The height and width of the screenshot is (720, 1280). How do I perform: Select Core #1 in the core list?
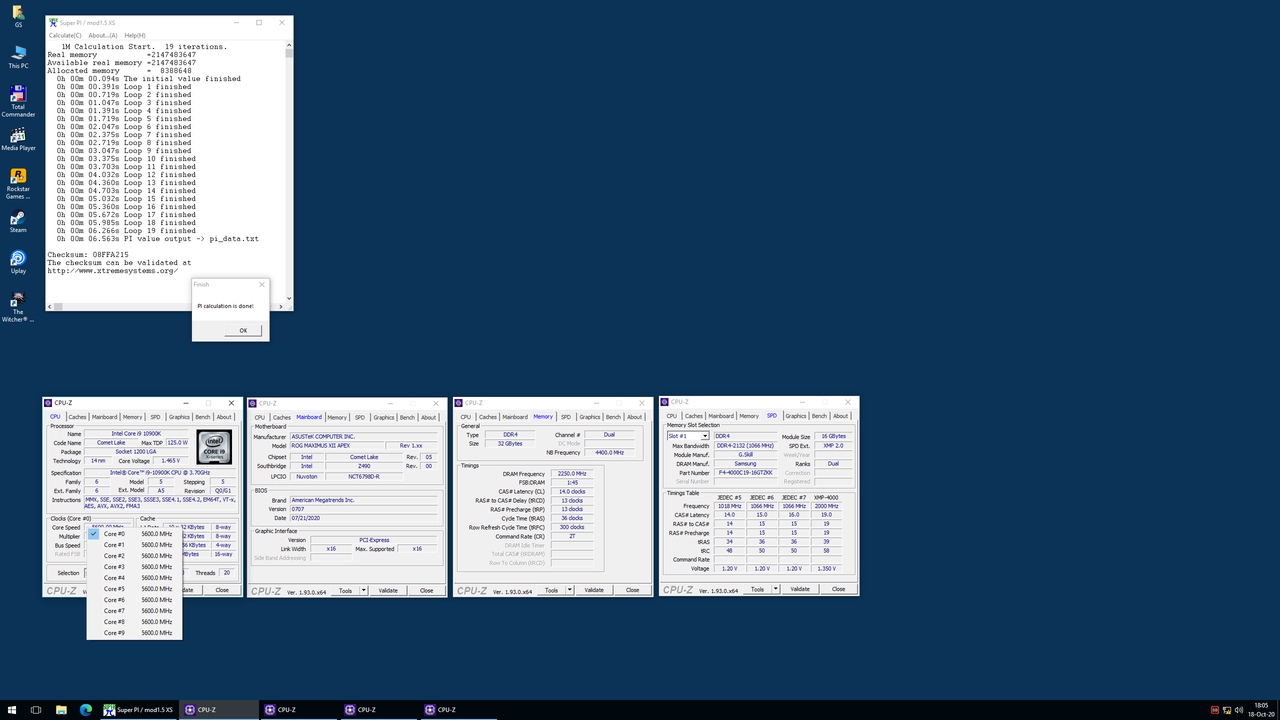(135, 545)
